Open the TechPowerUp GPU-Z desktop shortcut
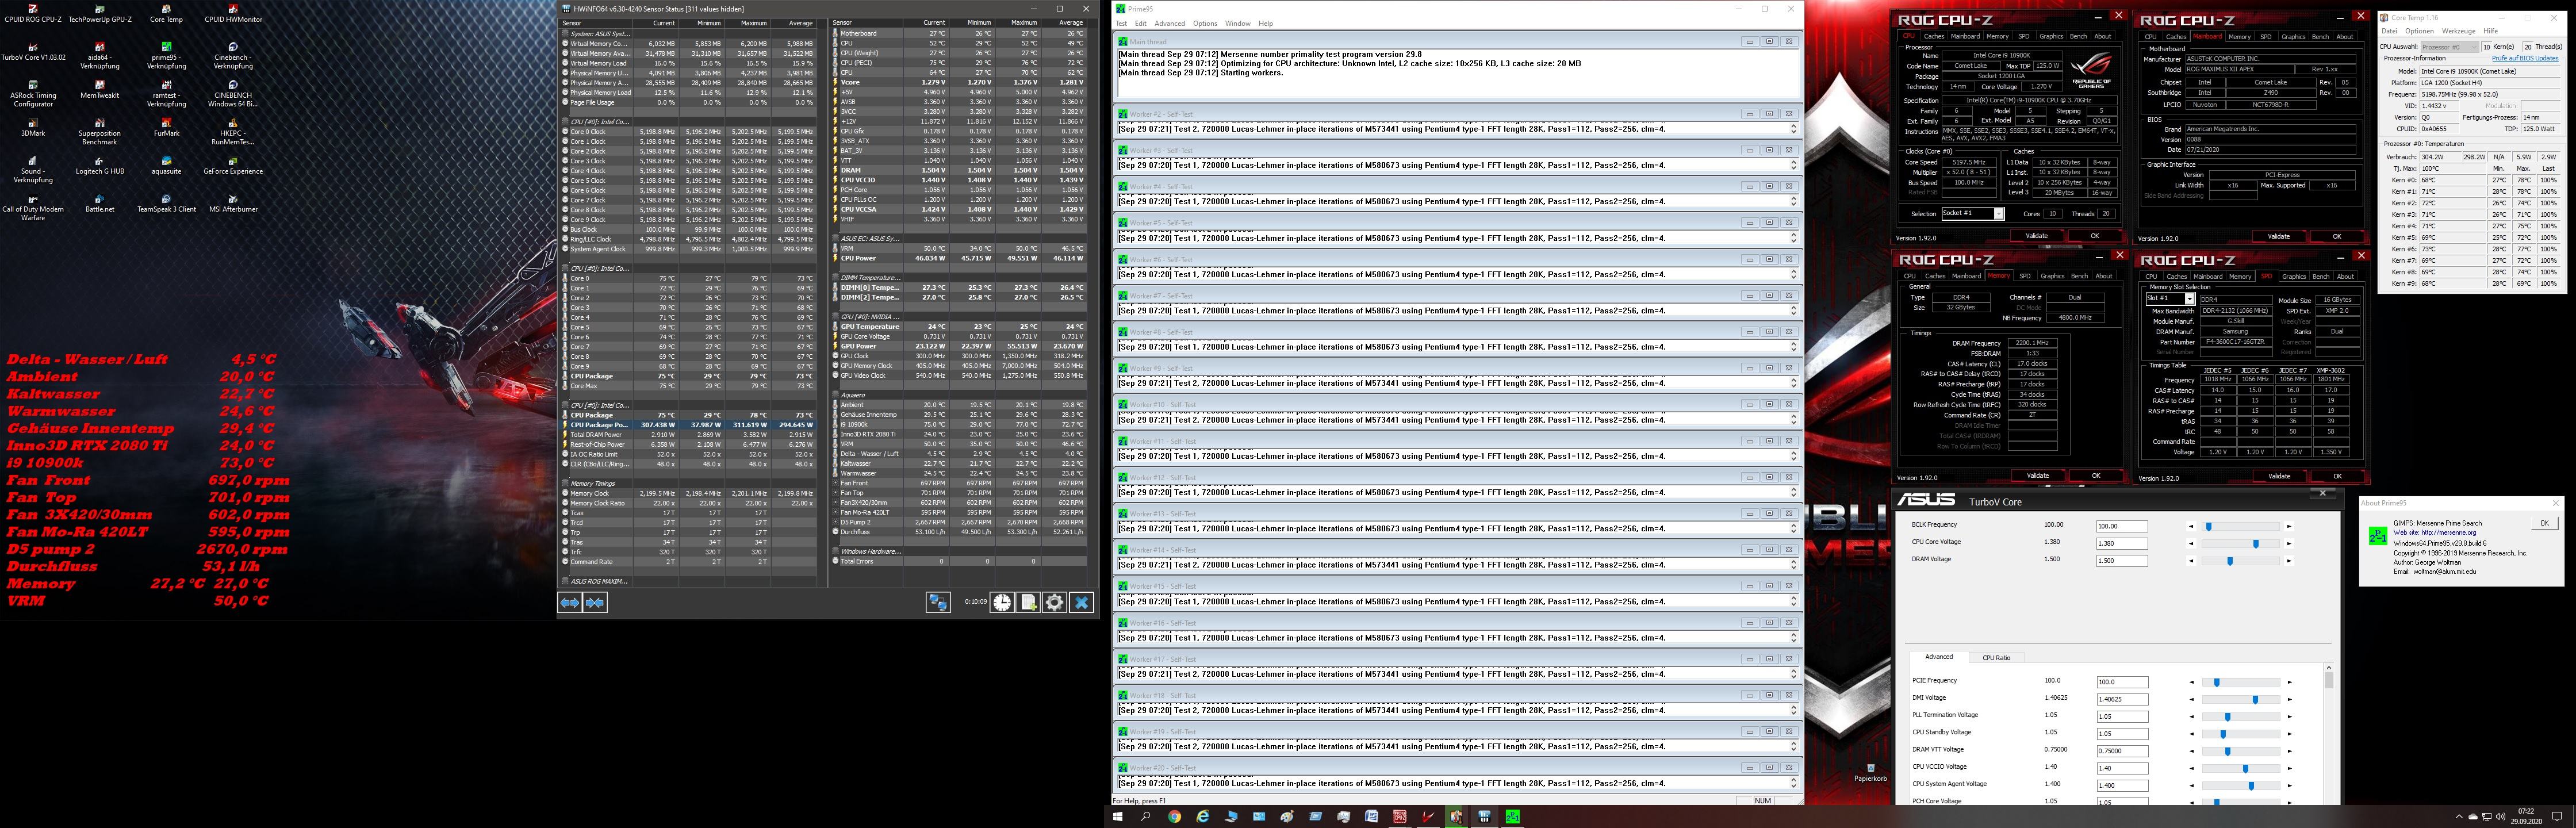Image resolution: width=2576 pixels, height=828 pixels. coord(100,13)
